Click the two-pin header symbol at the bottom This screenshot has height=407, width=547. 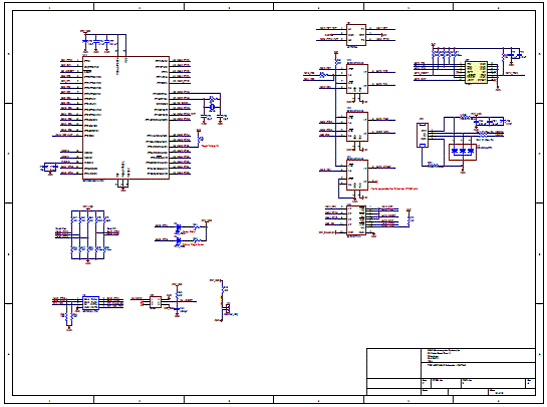point(227,309)
